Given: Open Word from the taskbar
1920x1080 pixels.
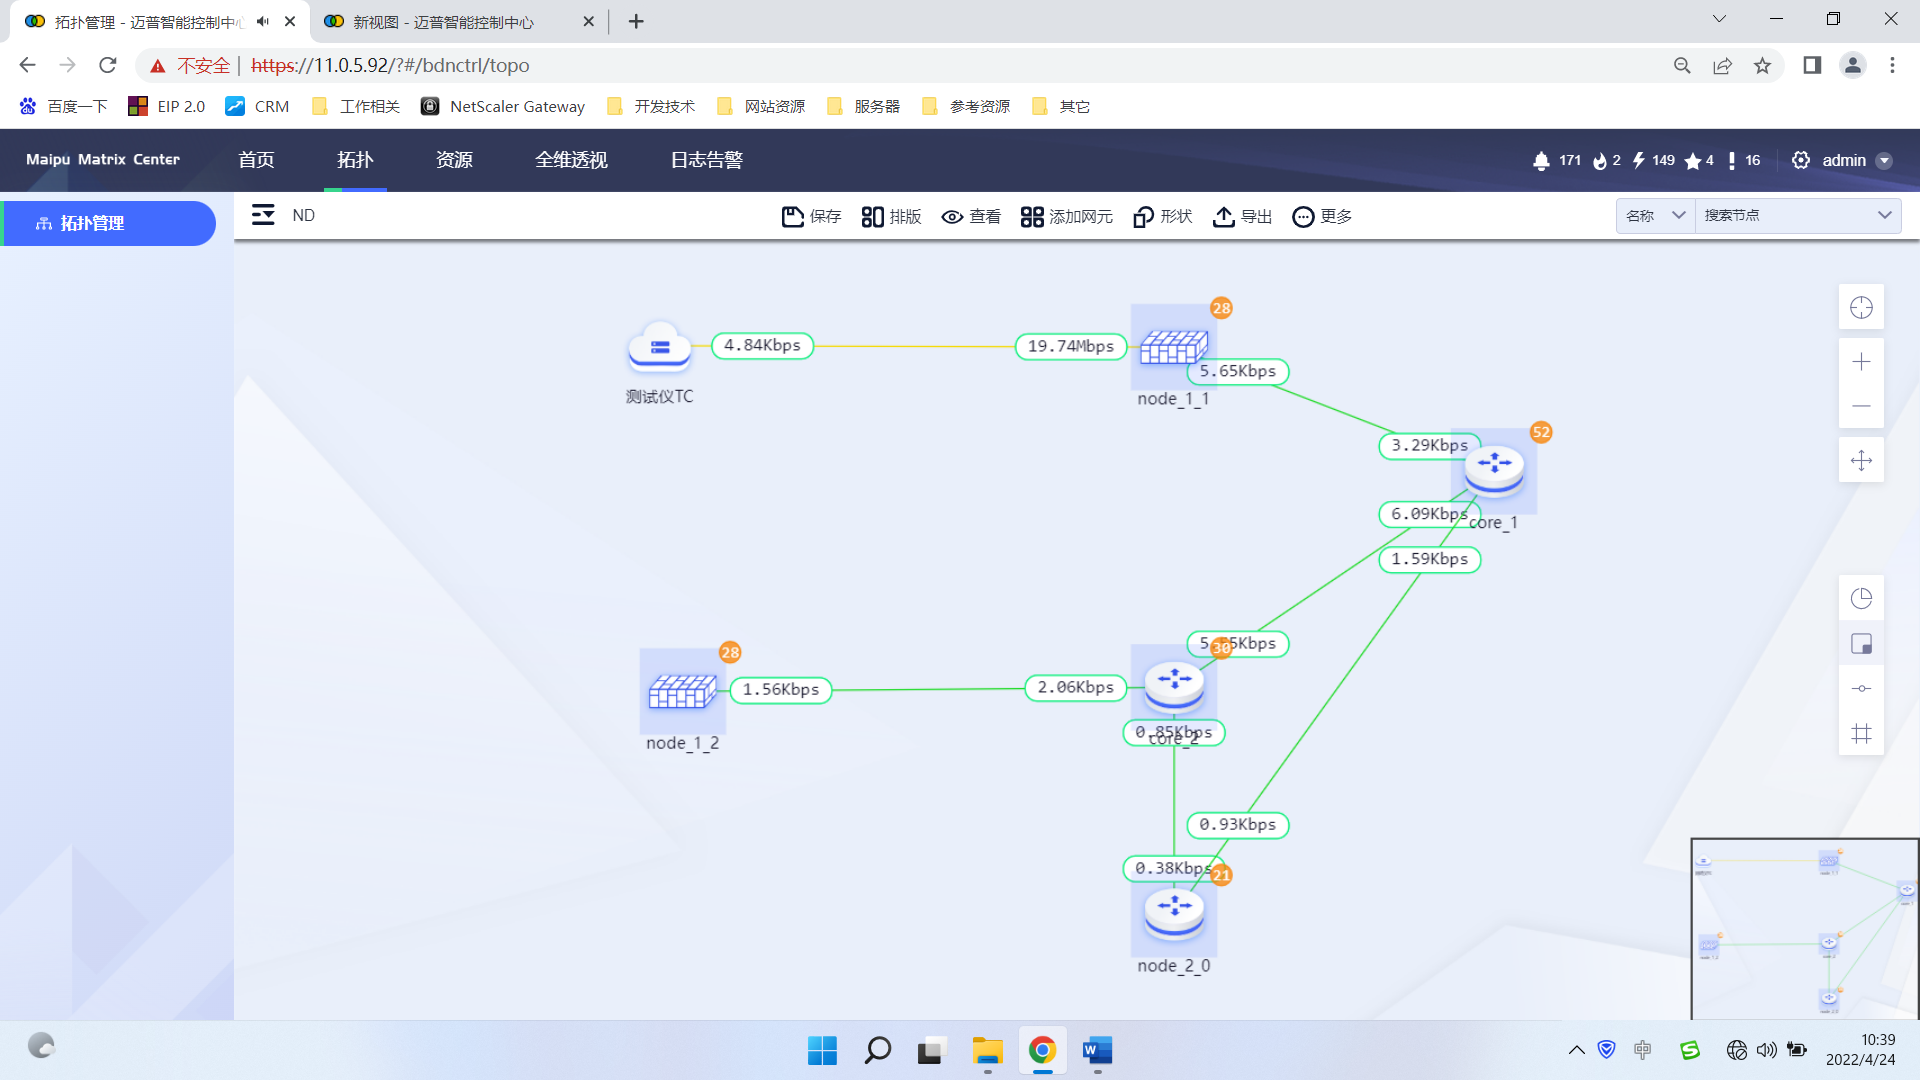Looking at the screenshot, I should [x=1097, y=1050].
